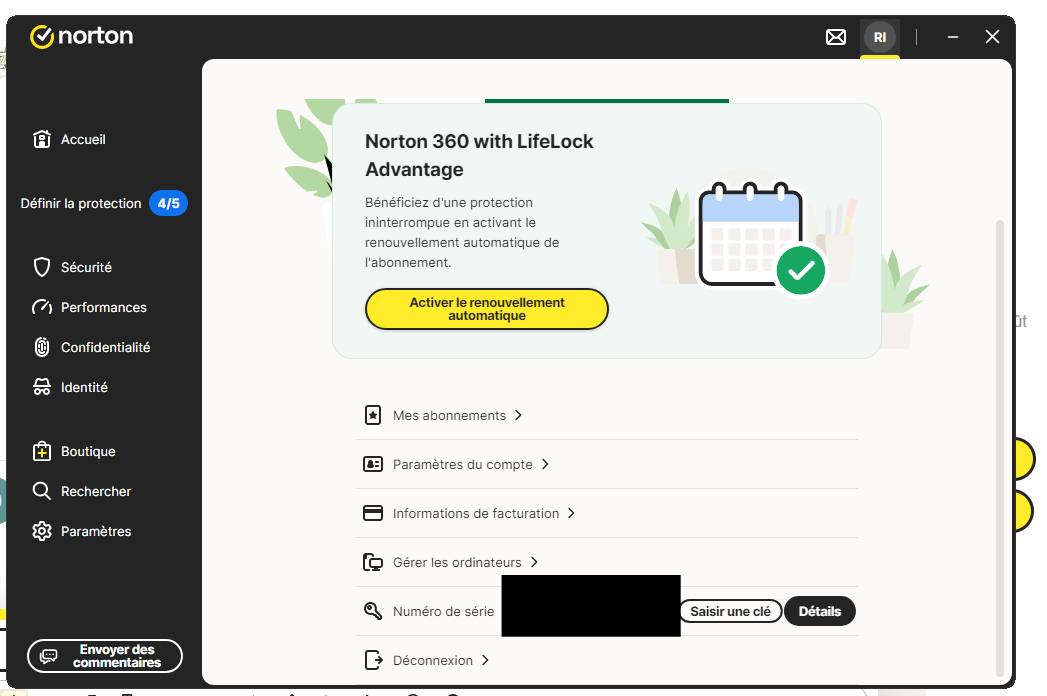Click Activer le renouvellement automatique button

click(x=487, y=309)
